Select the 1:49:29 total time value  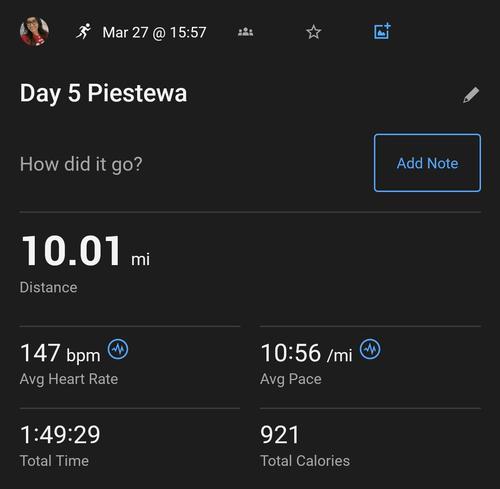tap(60, 435)
